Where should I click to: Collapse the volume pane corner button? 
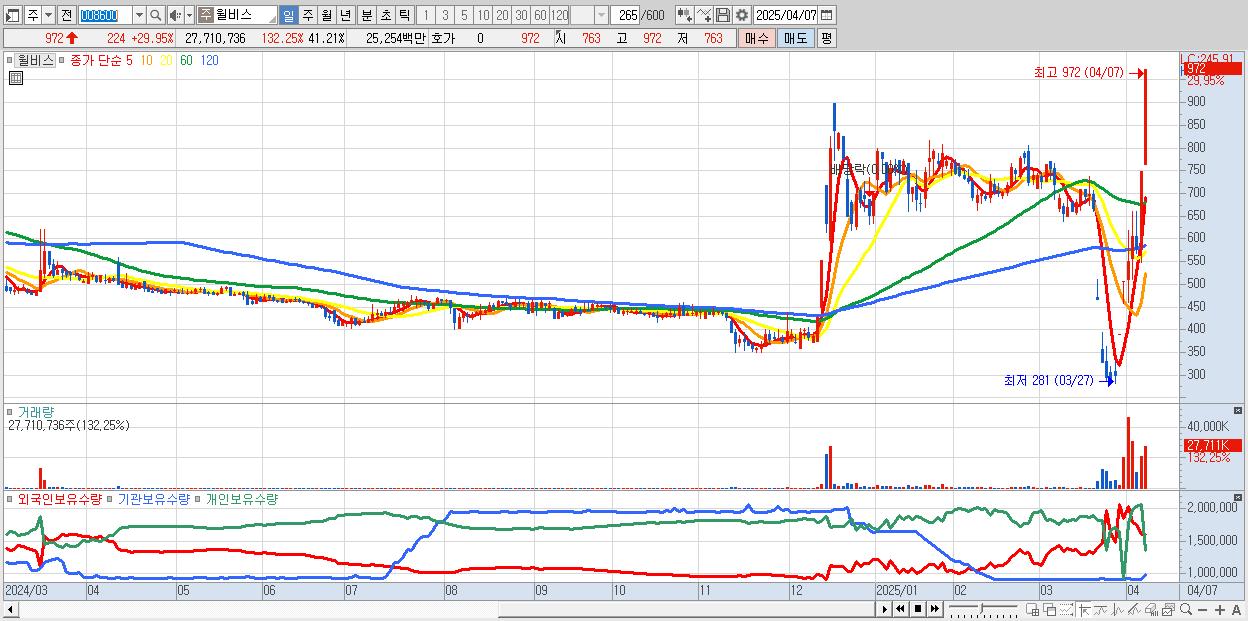(x=1239, y=410)
